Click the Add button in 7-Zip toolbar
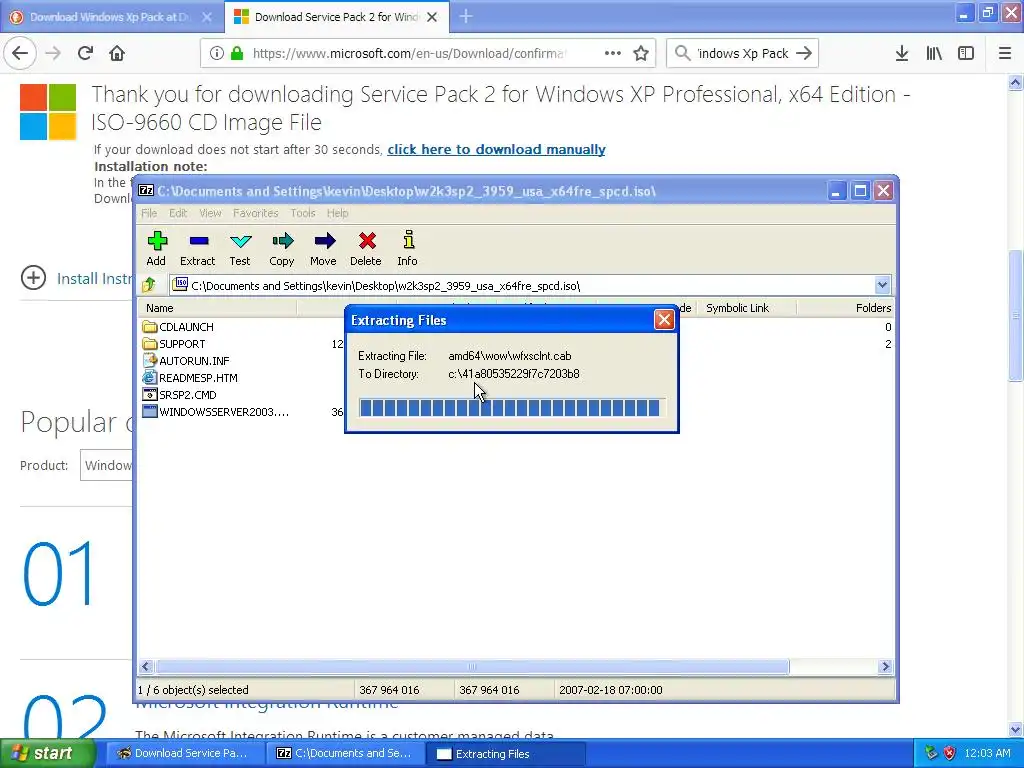 coord(156,249)
